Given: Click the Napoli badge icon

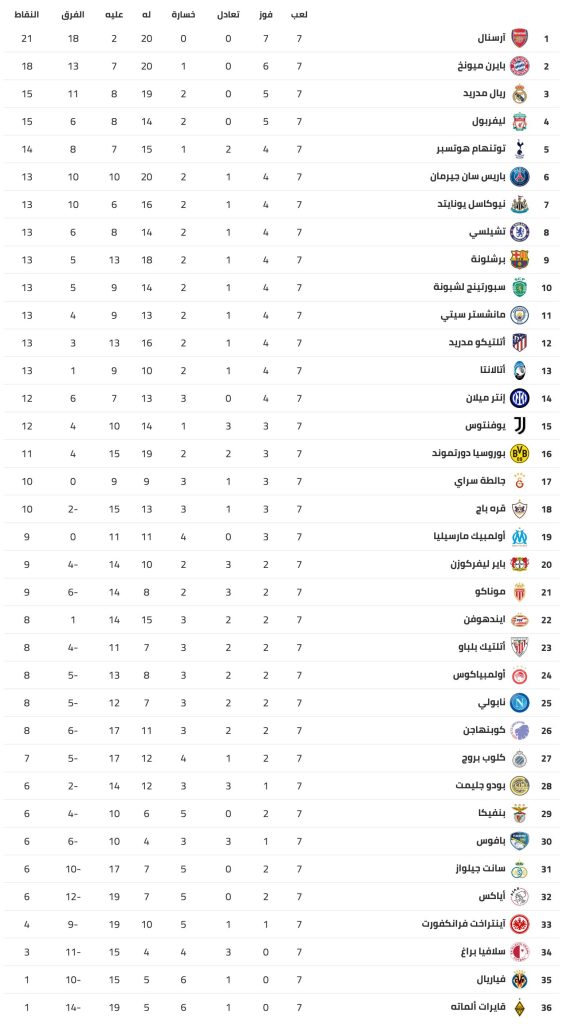Looking at the screenshot, I should coord(519,703).
